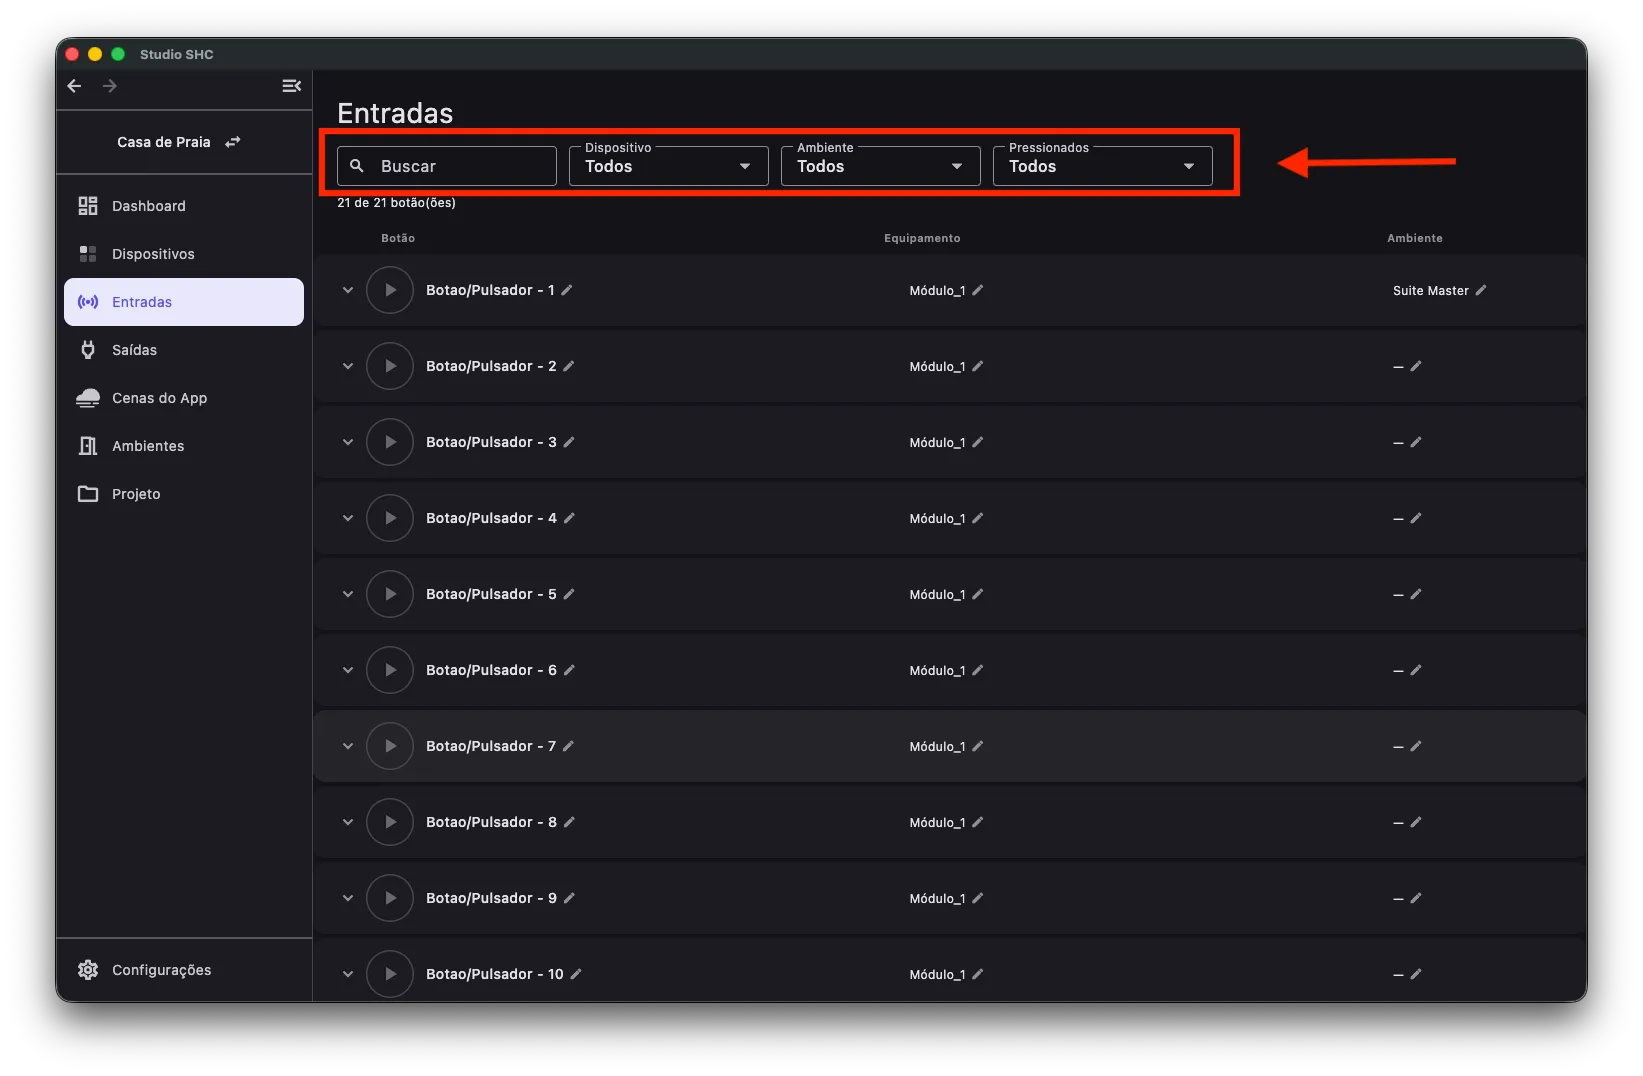1643x1076 pixels.
Task: Expand the Botao/Pulsador - 1 row
Action: click(x=348, y=290)
